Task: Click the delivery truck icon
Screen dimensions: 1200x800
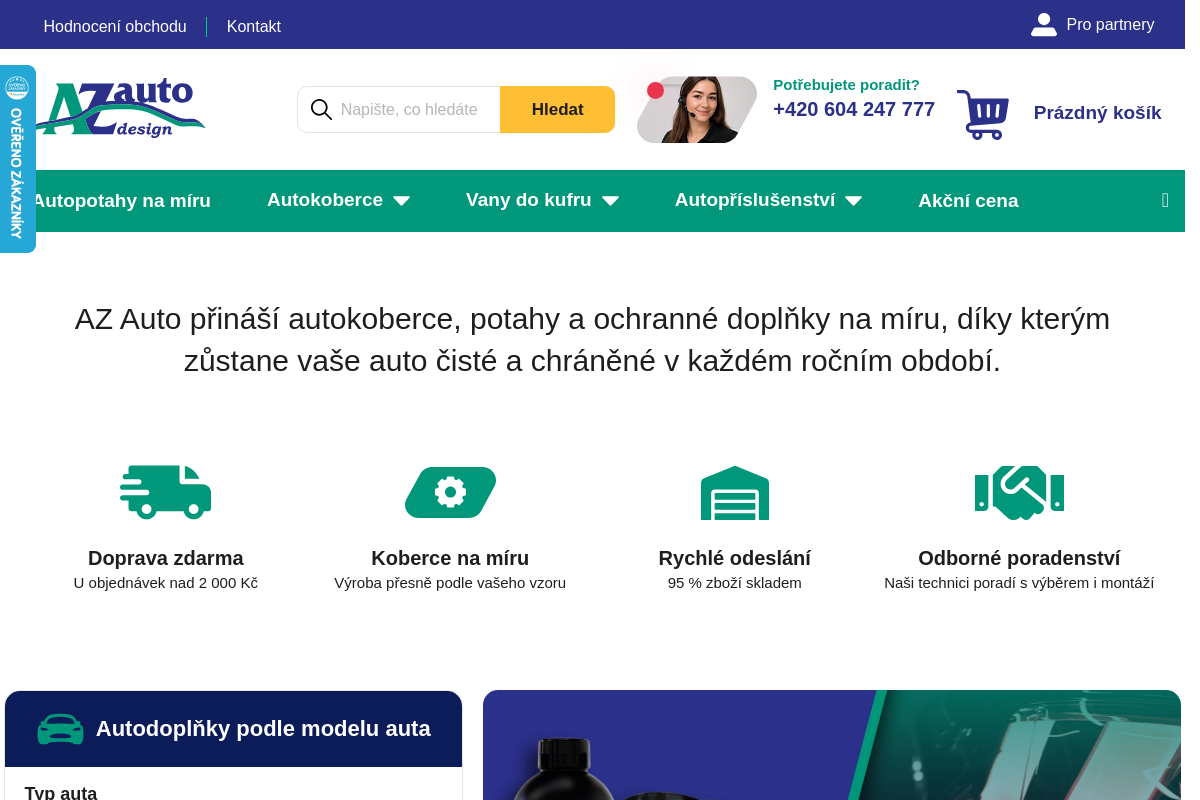Action: coord(166,492)
